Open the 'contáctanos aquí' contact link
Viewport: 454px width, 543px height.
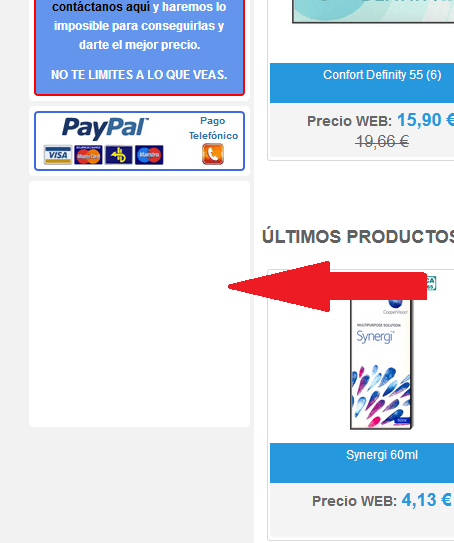pyautogui.click(x=101, y=7)
